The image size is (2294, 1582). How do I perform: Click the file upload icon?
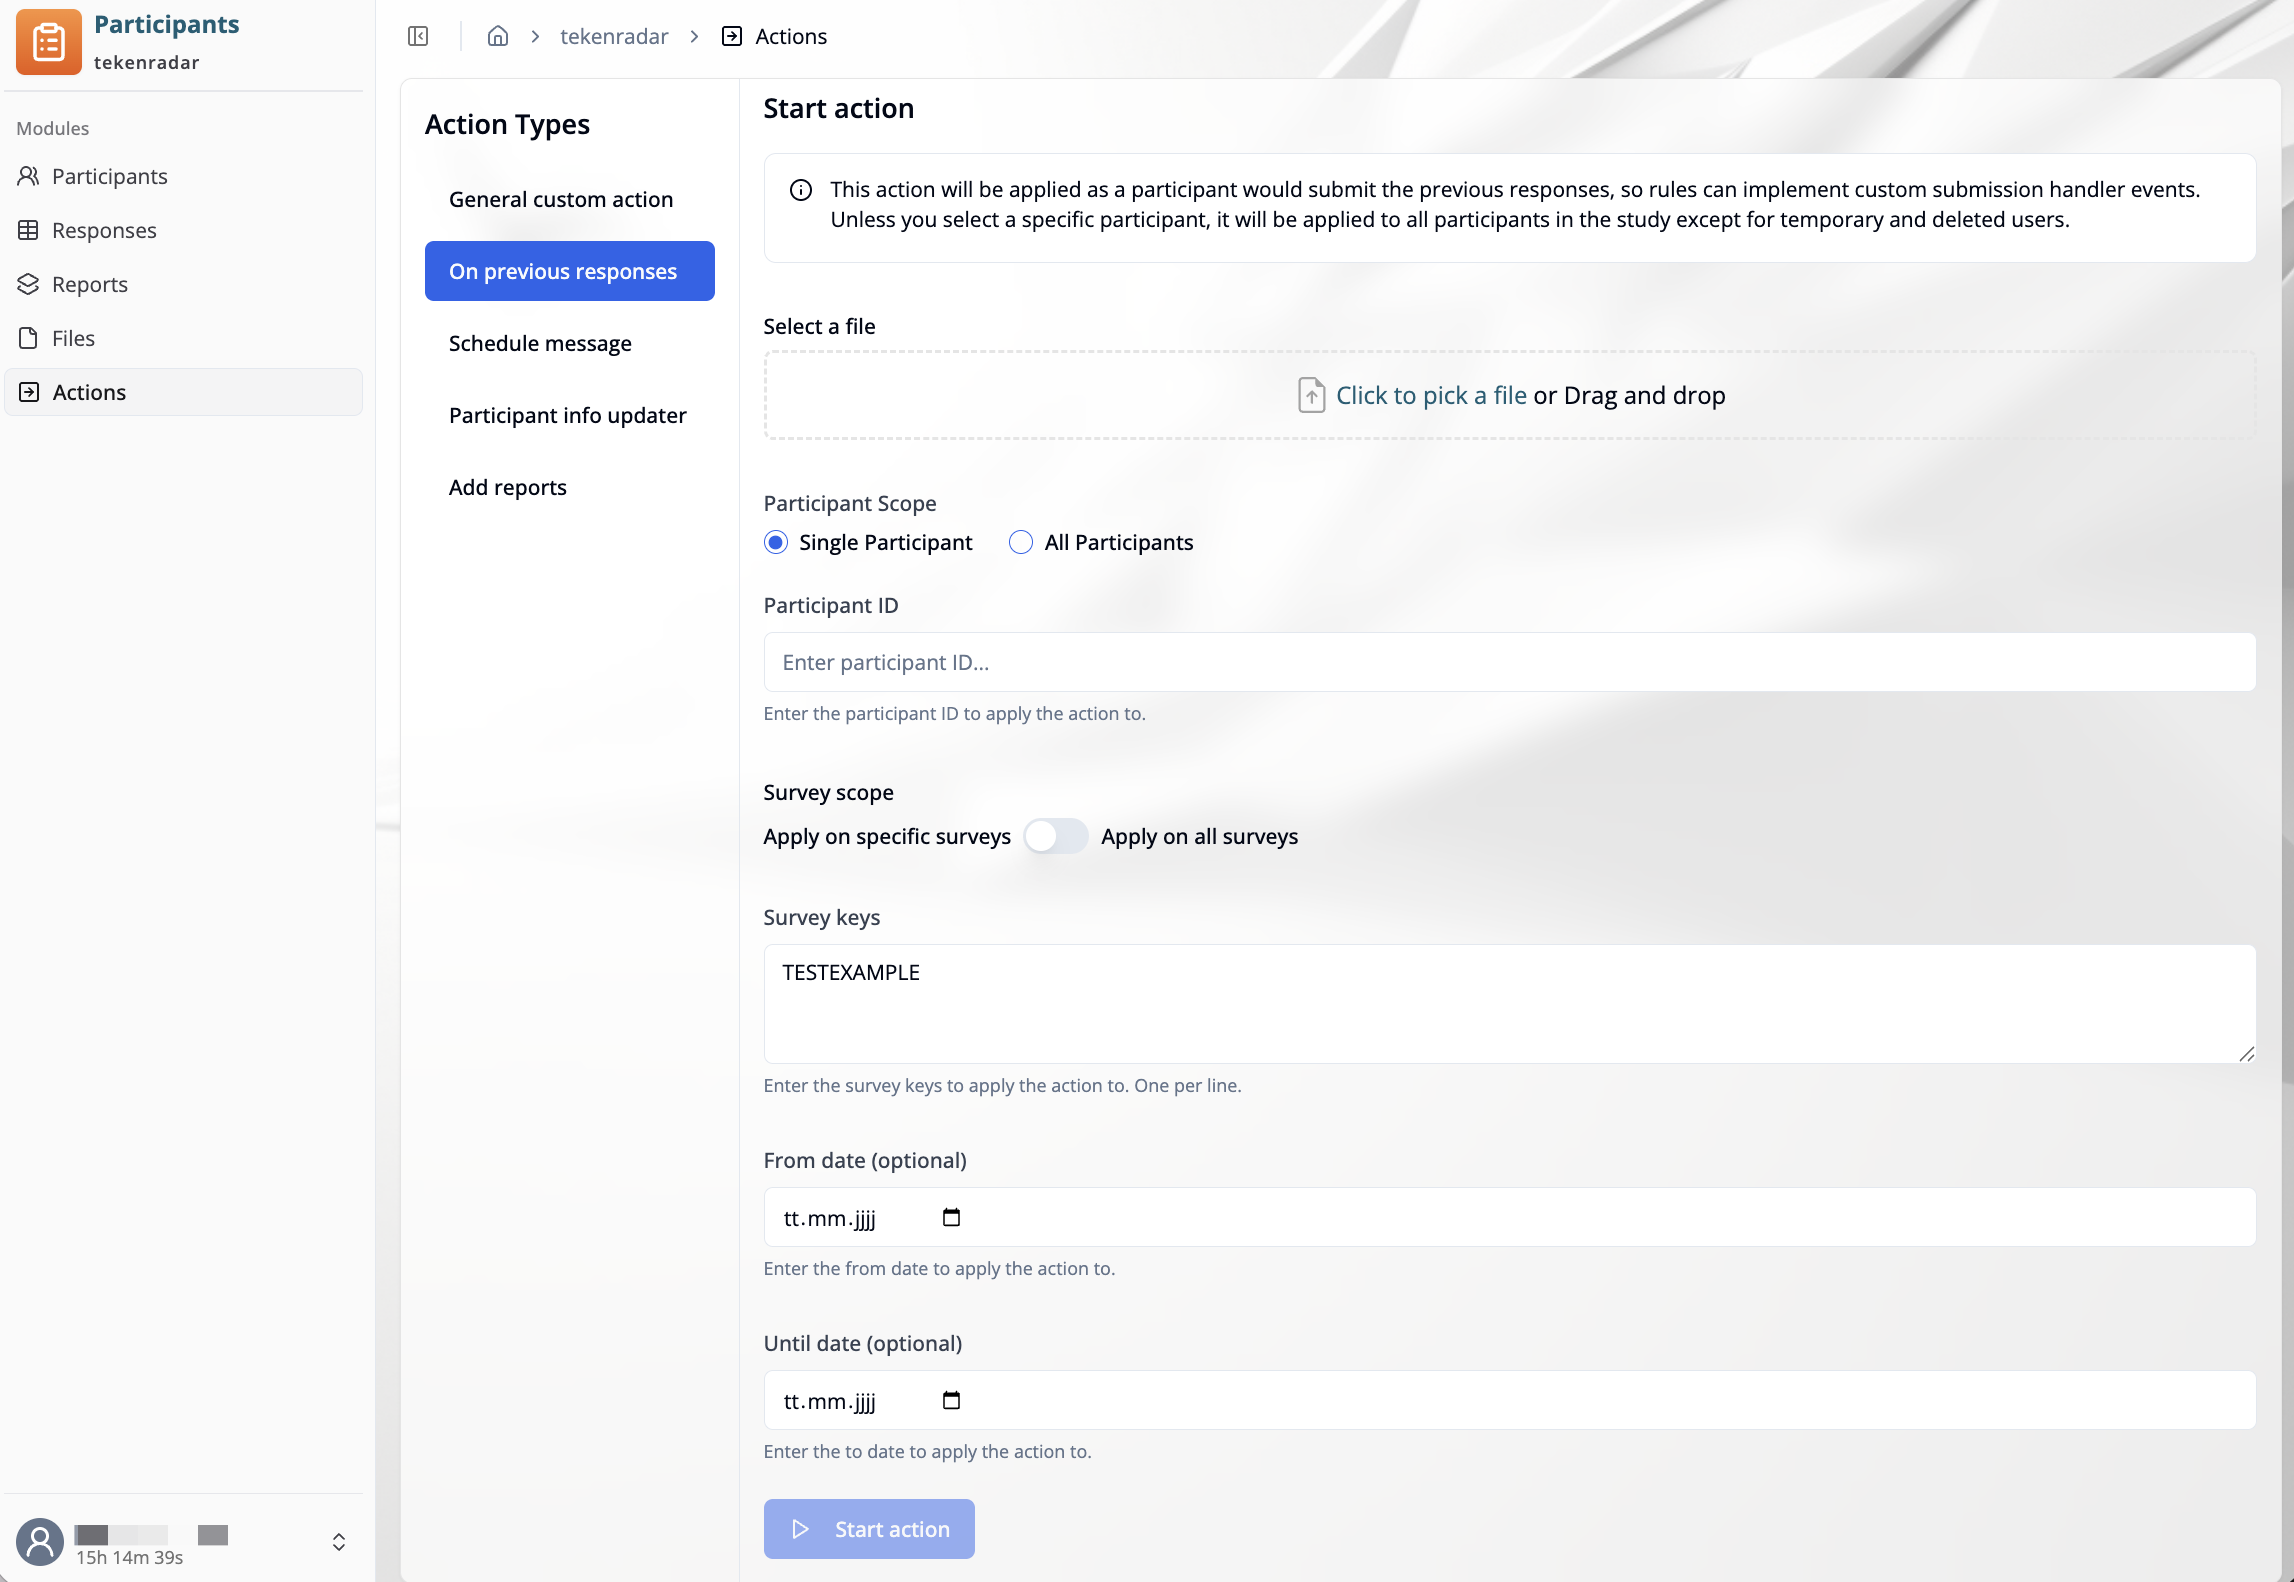pyautogui.click(x=1311, y=395)
